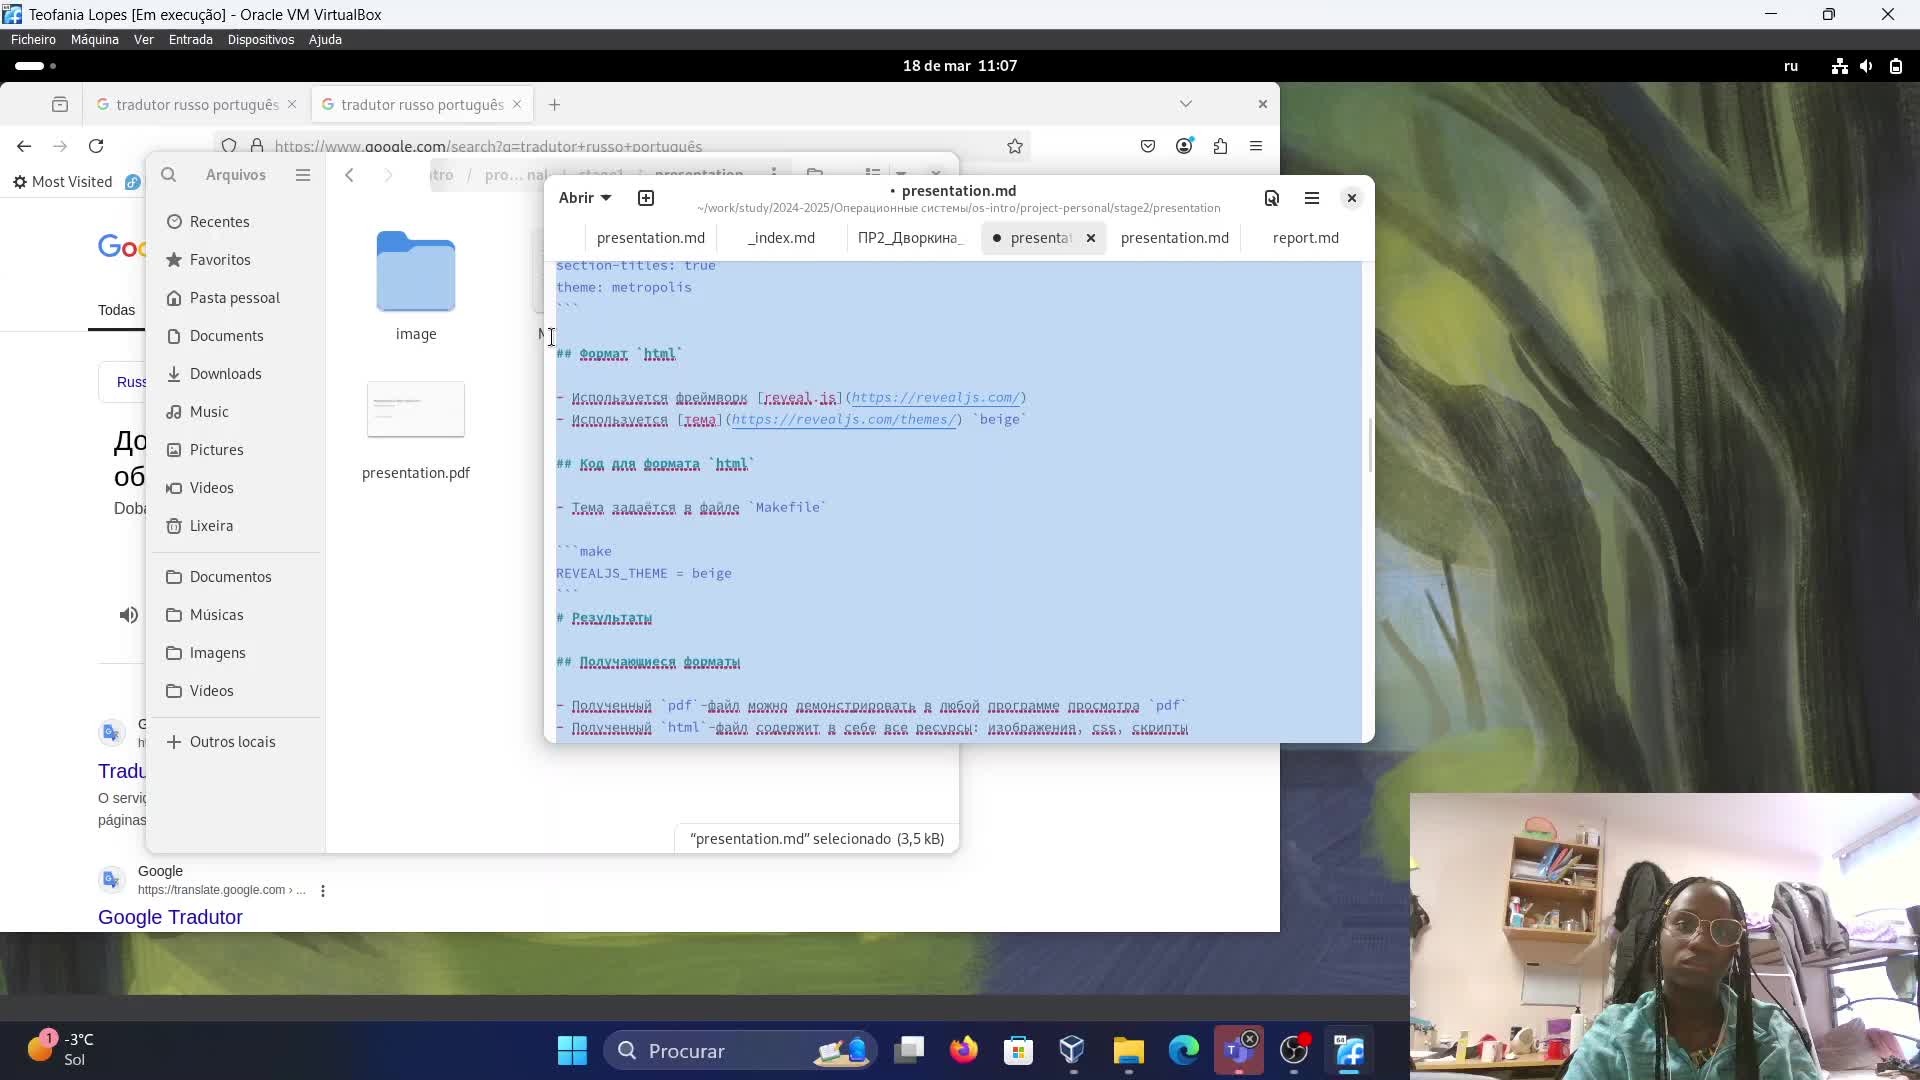Open Music in the files sidebar

[236, 412]
